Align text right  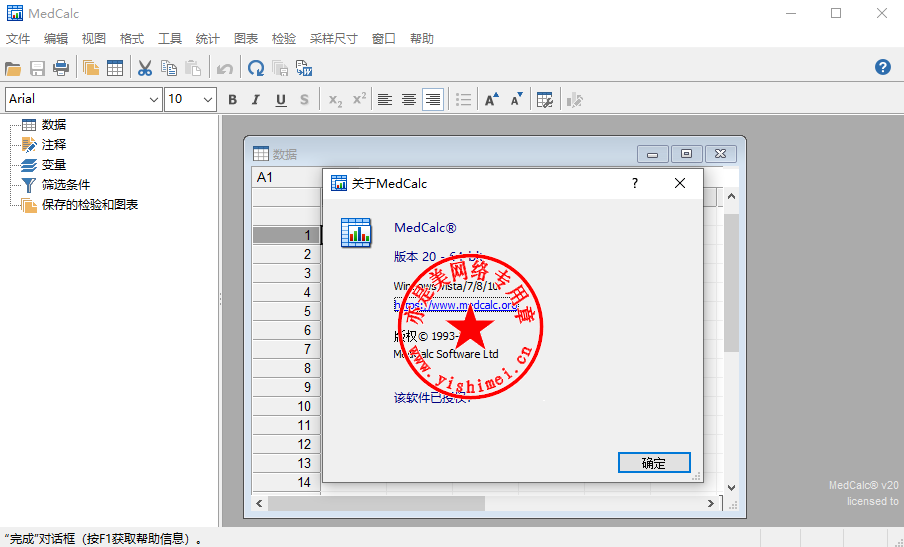click(x=433, y=100)
